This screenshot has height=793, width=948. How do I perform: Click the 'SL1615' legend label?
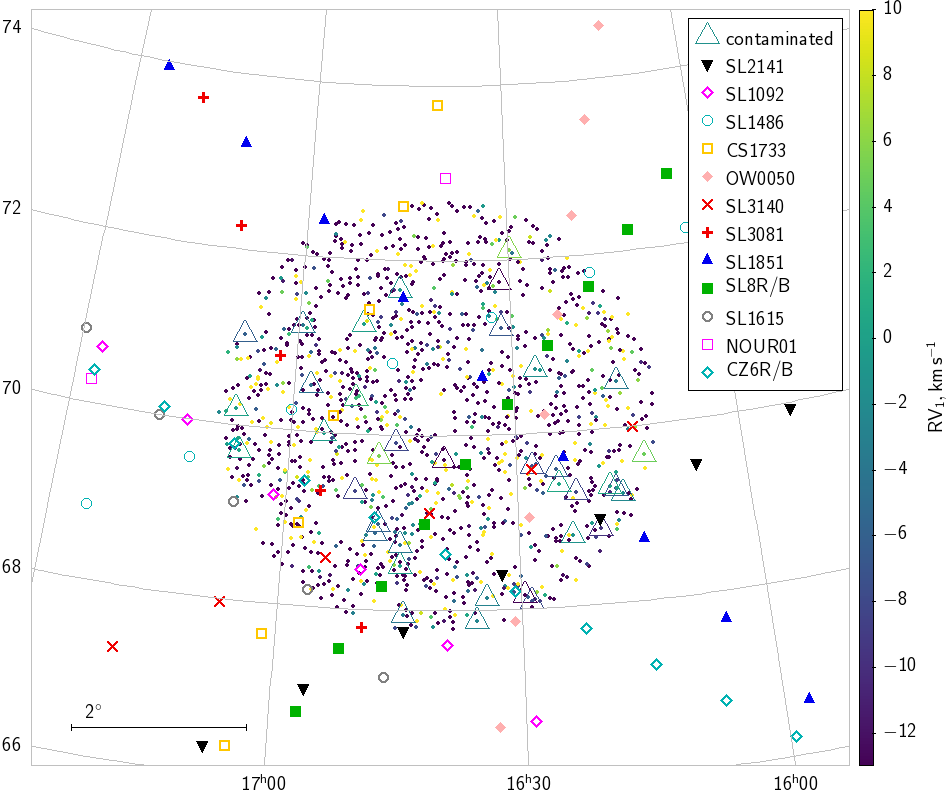coord(755,318)
